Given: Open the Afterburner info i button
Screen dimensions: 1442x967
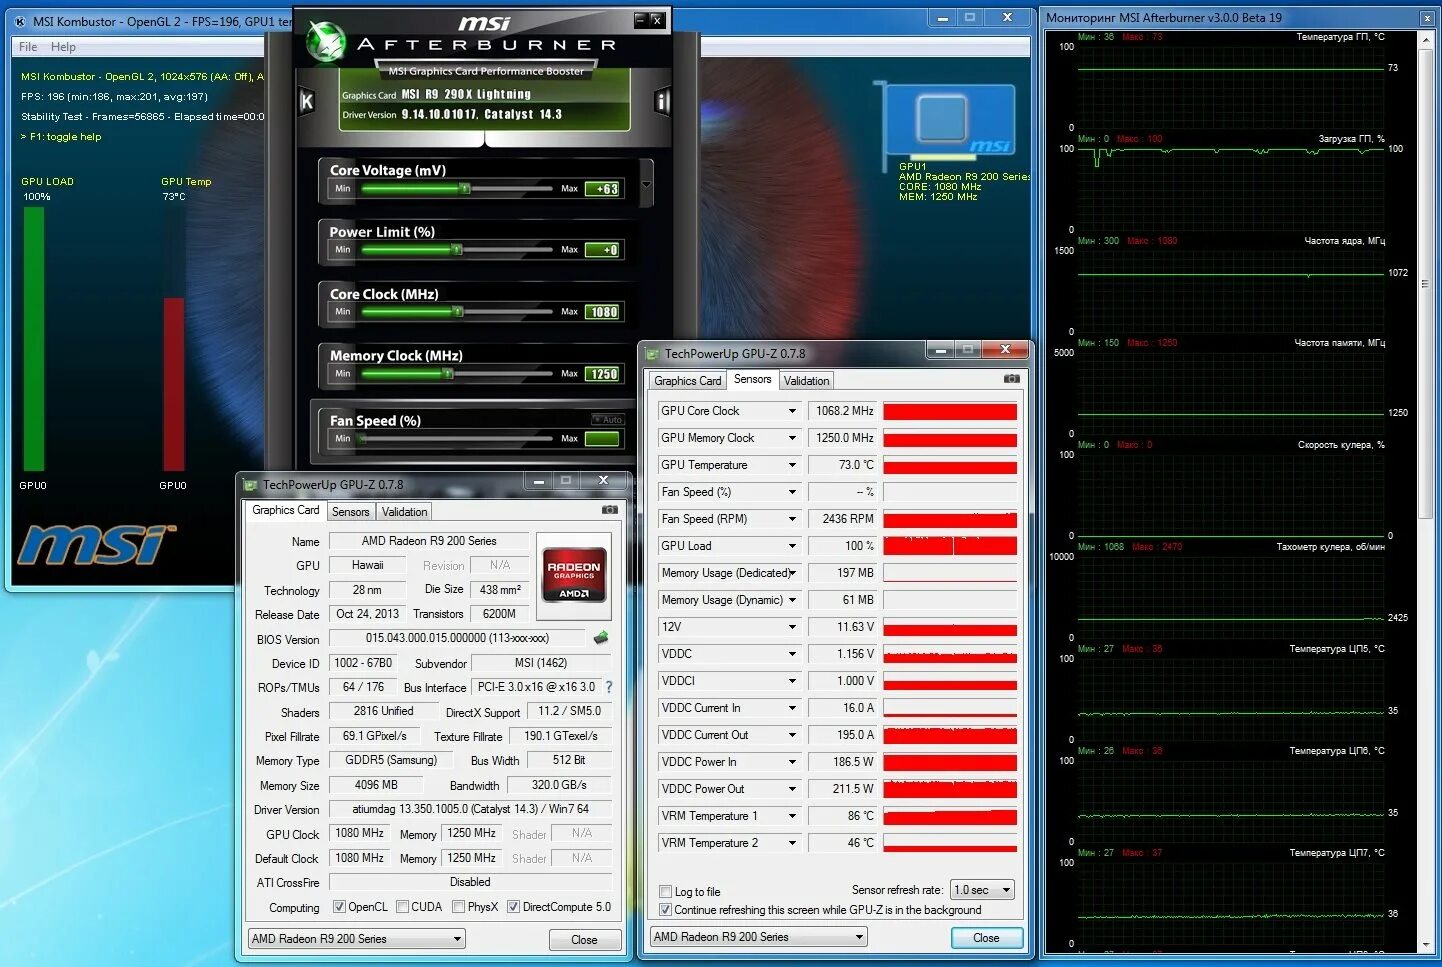Looking at the screenshot, I should coord(661,101).
